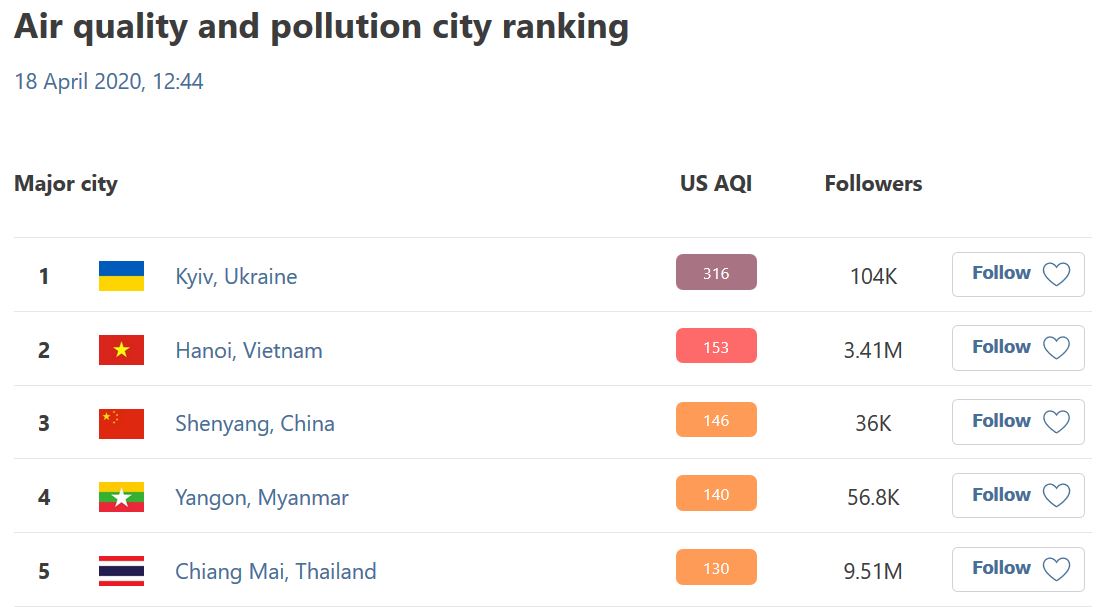Click the US AQI column header
1102x607 pixels.
(x=716, y=184)
